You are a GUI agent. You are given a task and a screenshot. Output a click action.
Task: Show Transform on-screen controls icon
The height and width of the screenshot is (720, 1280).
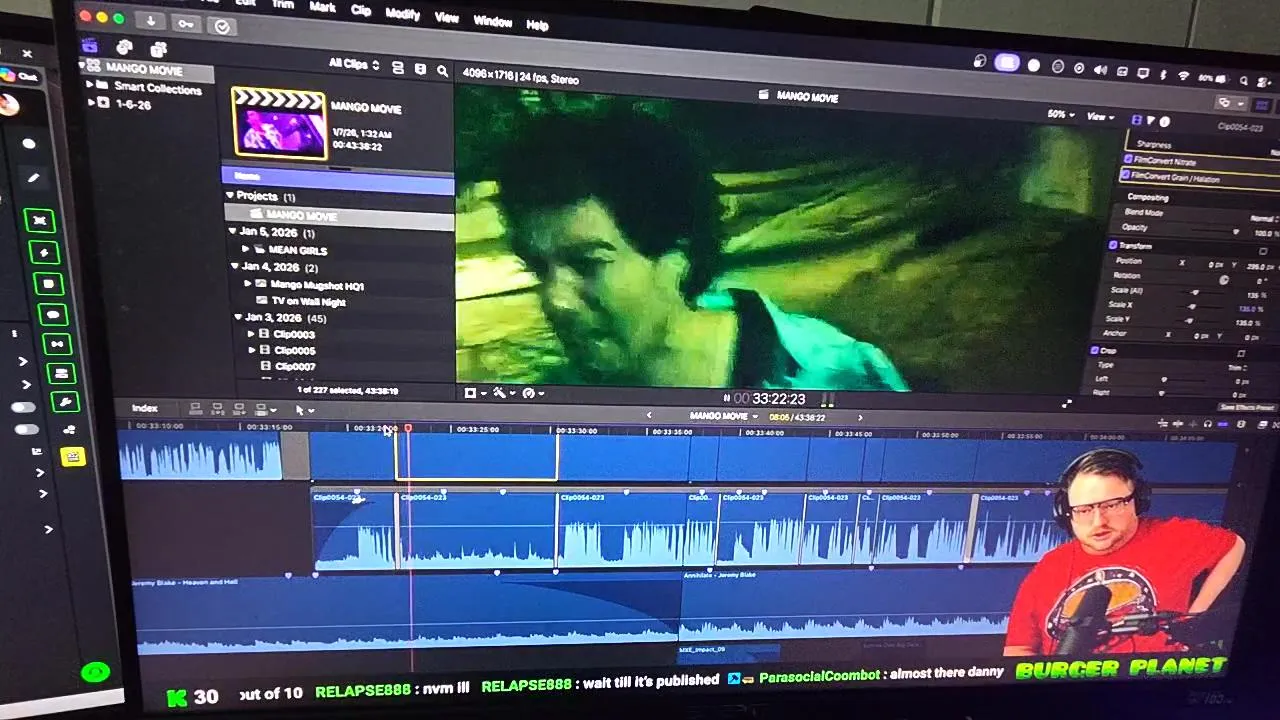point(1263,251)
